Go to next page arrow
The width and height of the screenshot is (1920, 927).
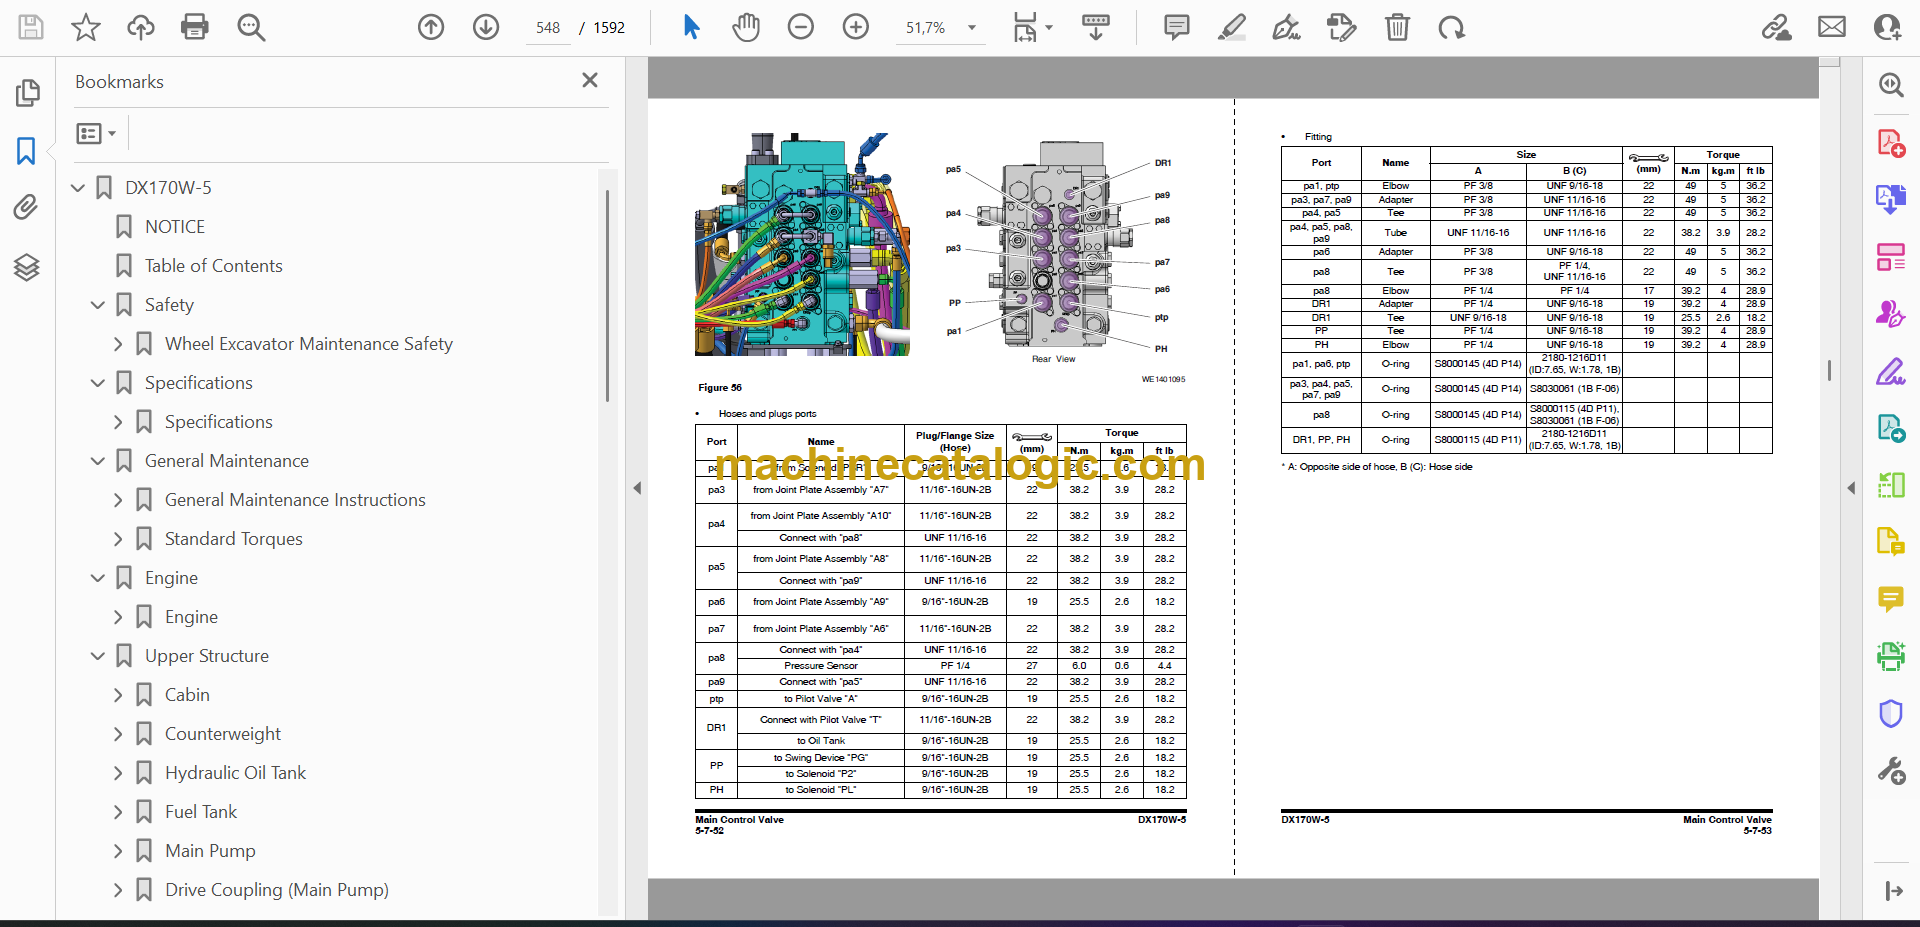point(486,27)
